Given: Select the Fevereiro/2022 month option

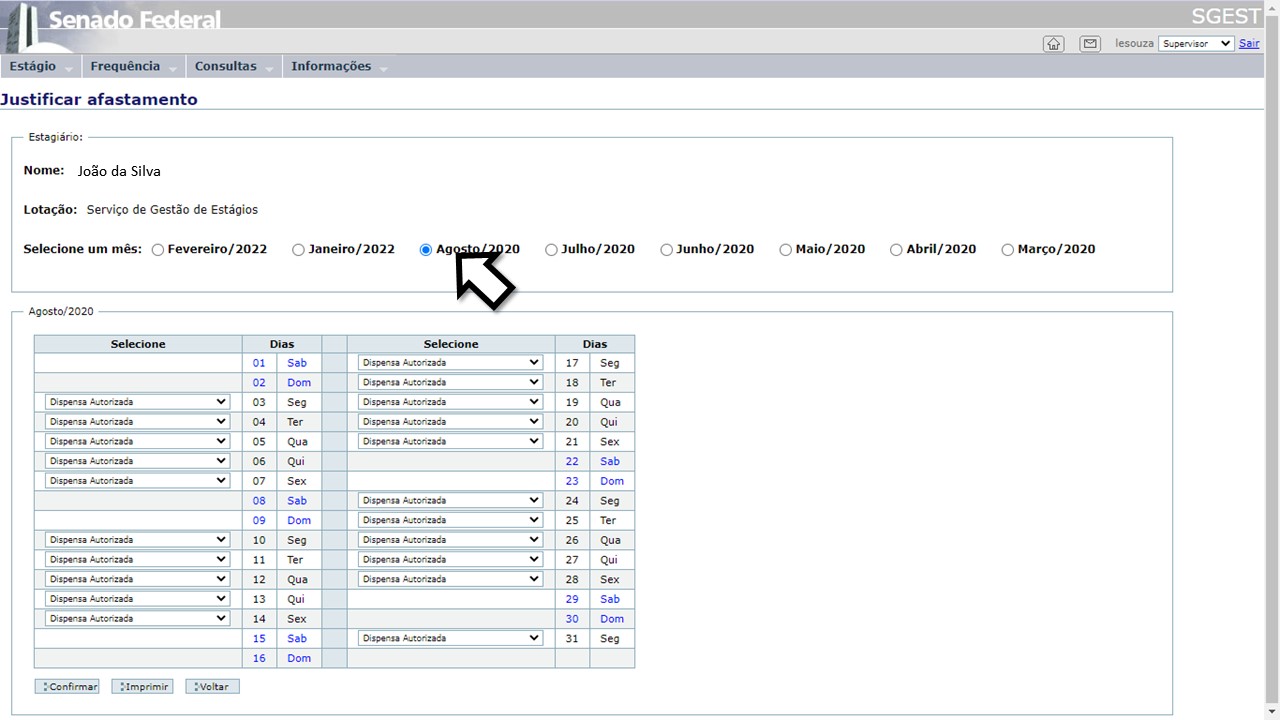Looking at the screenshot, I should click(x=158, y=250).
